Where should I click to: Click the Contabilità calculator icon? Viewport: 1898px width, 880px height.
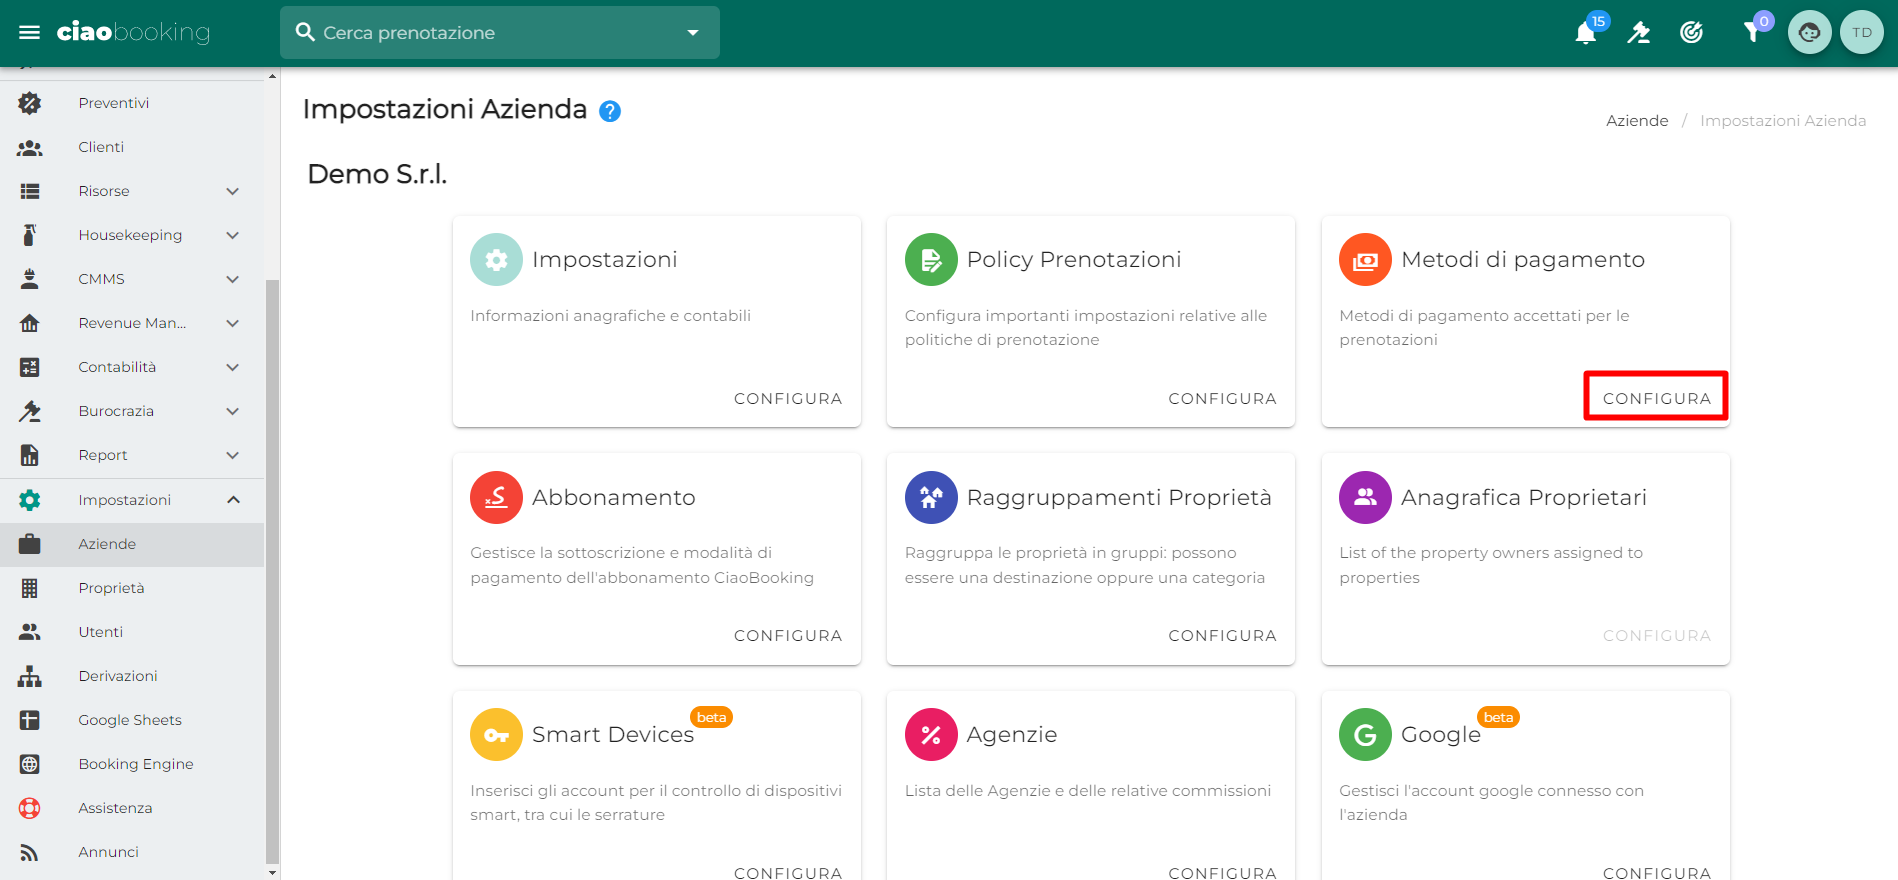[30, 367]
